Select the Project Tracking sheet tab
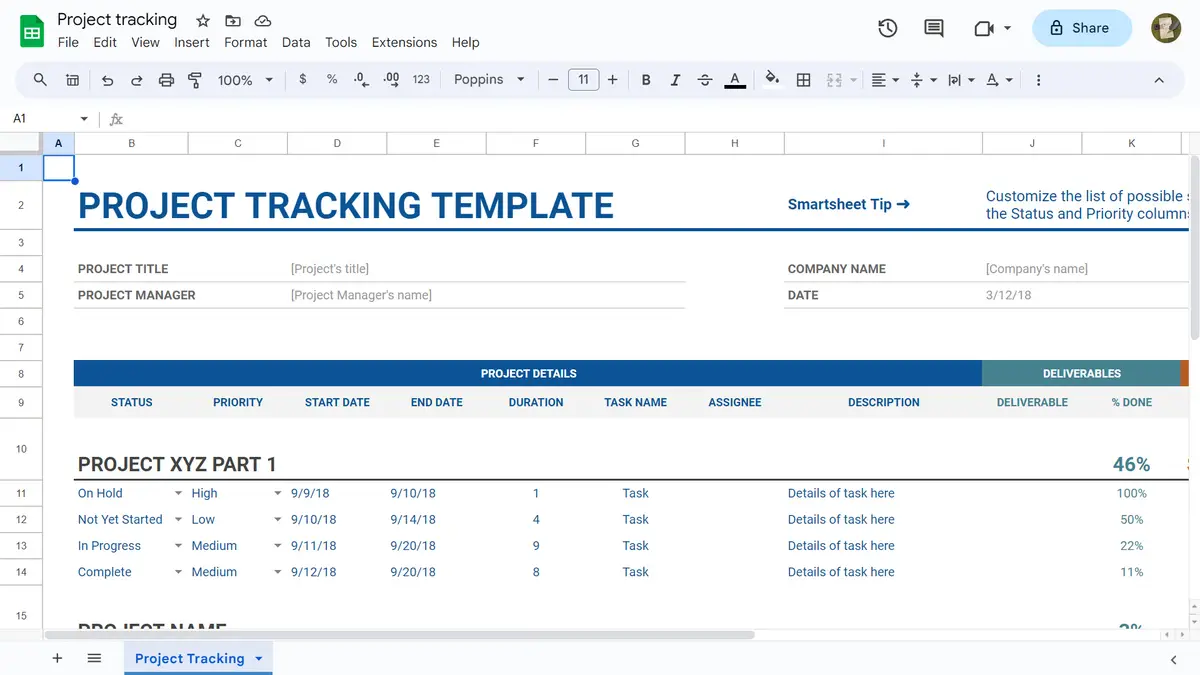1200x675 pixels. click(189, 658)
